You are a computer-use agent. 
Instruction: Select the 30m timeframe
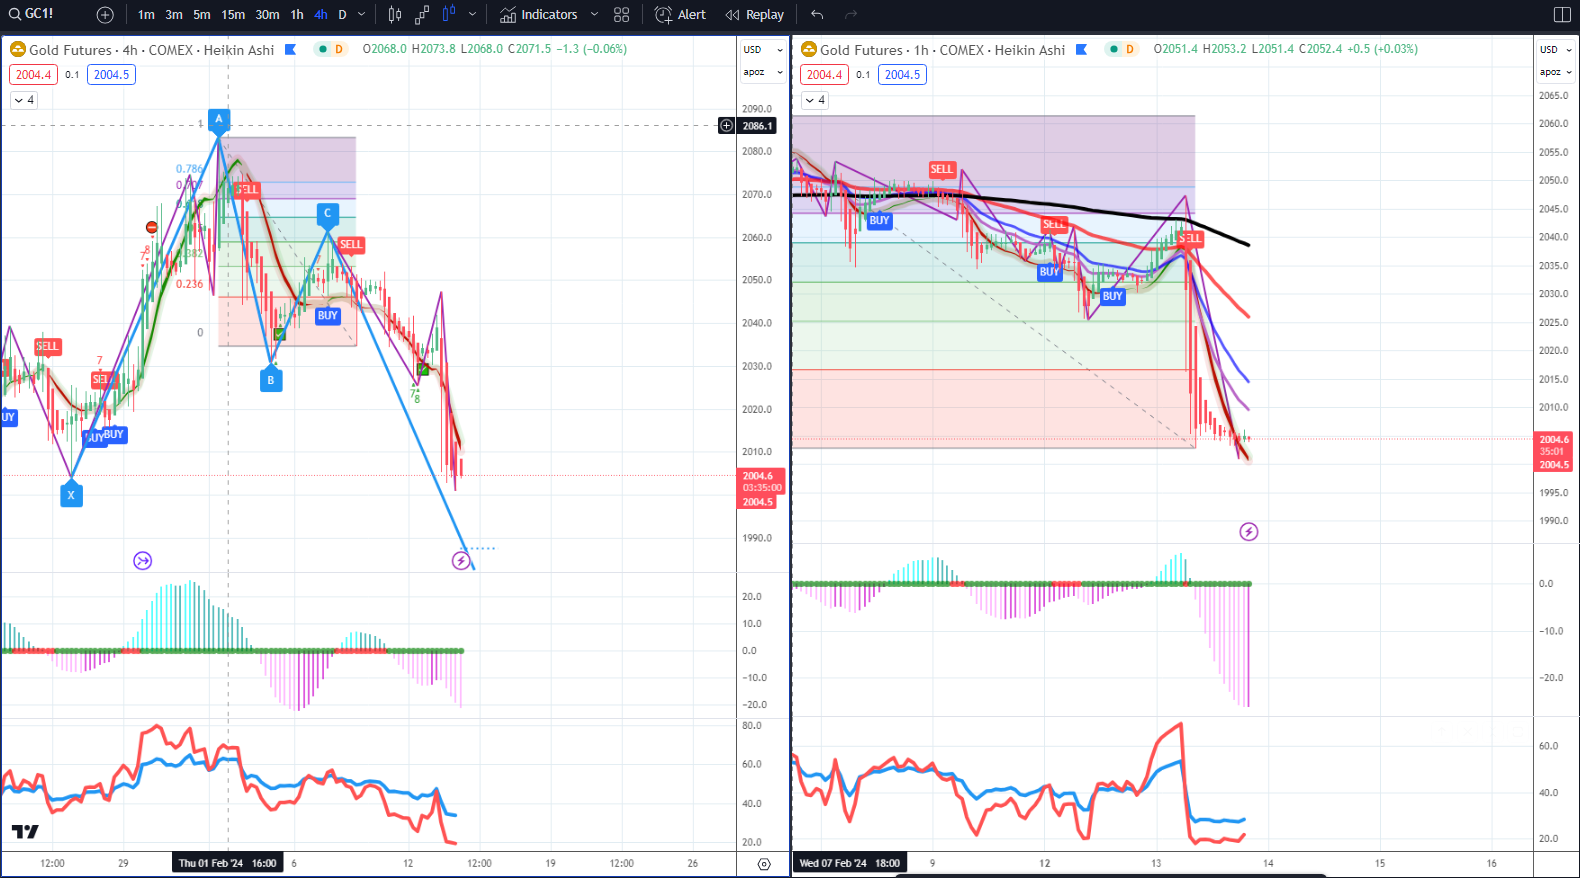tap(267, 15)
